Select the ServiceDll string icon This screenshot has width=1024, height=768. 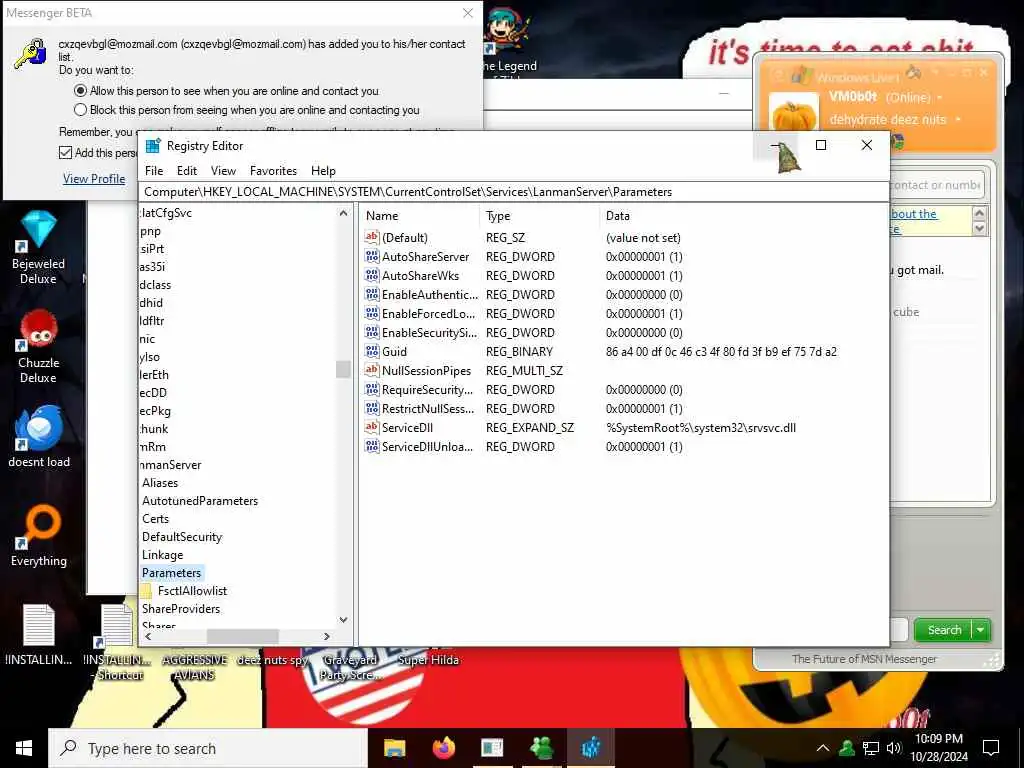372,427
